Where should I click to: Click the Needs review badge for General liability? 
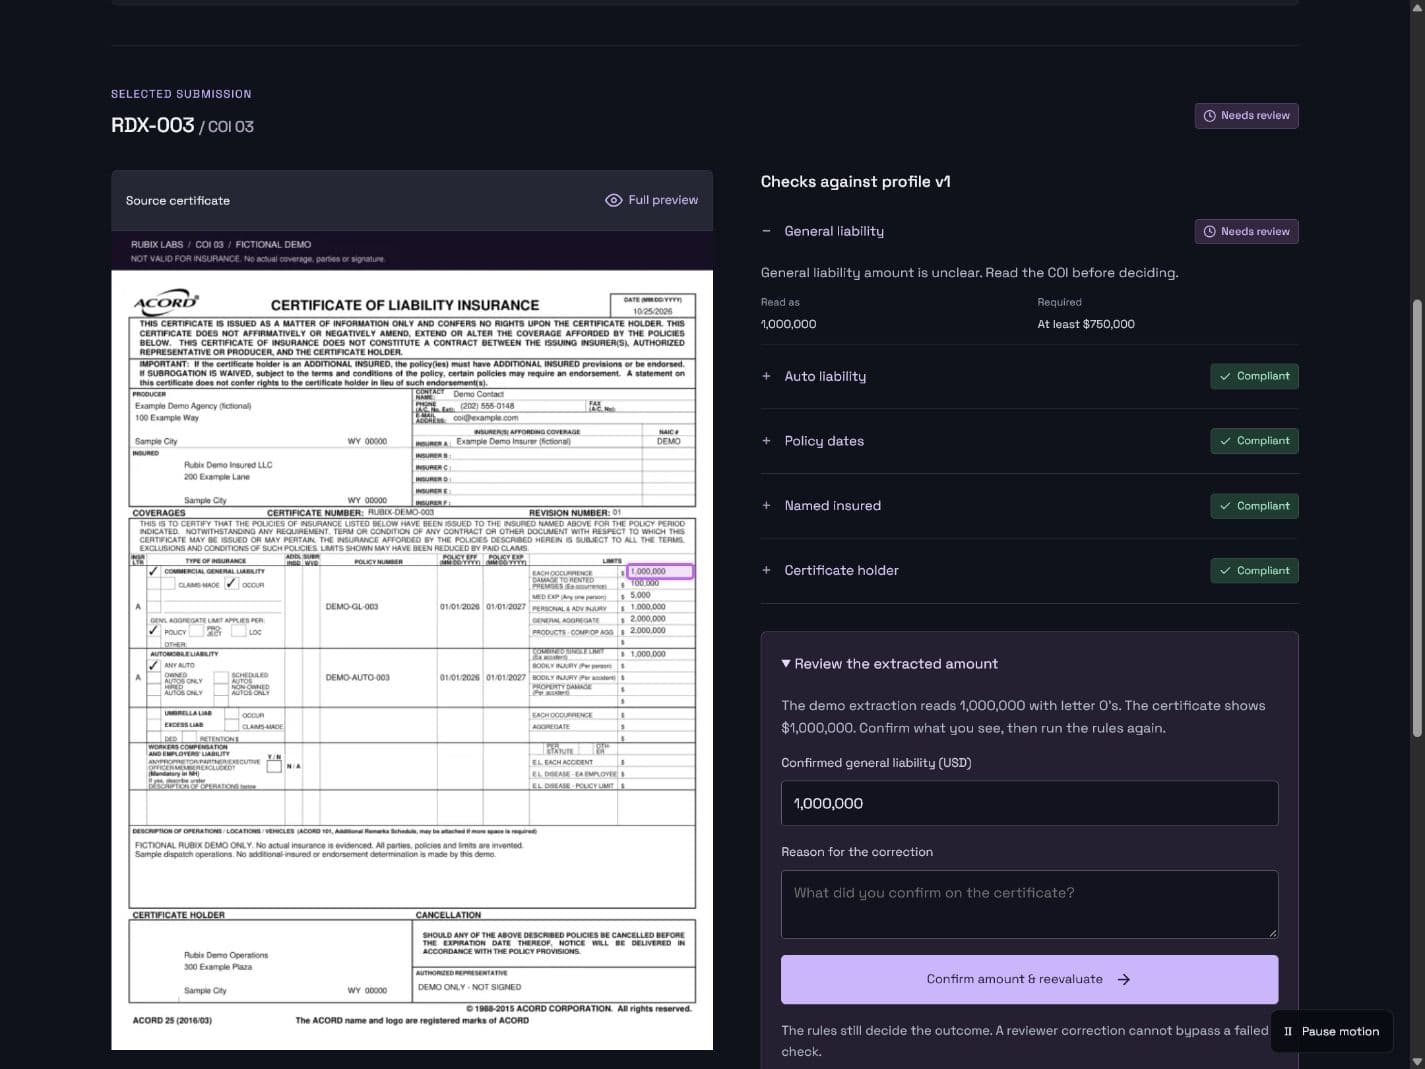tap(1246, 232)
